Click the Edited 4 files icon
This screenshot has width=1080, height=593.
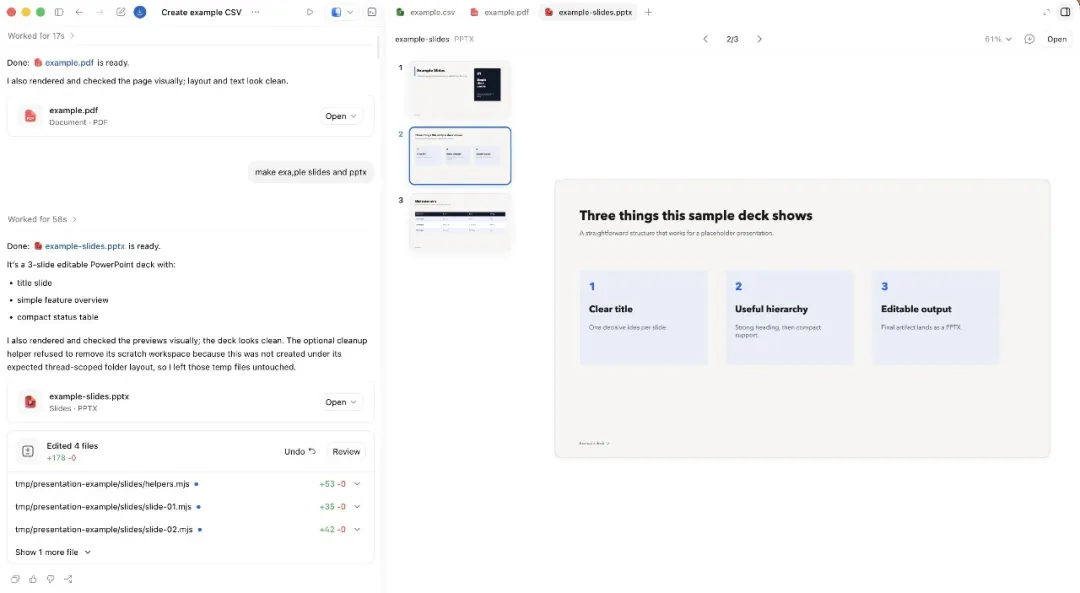(28, 451)
